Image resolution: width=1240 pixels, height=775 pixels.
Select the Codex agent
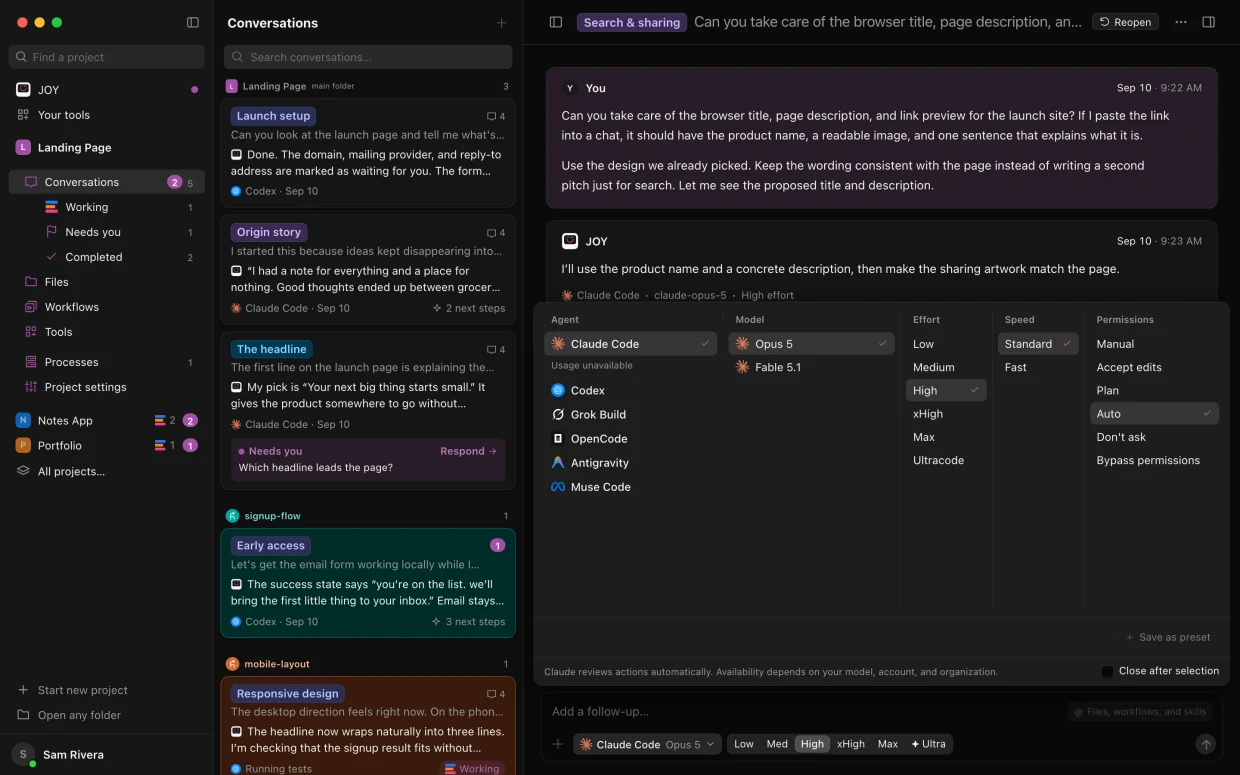[630, 390]
